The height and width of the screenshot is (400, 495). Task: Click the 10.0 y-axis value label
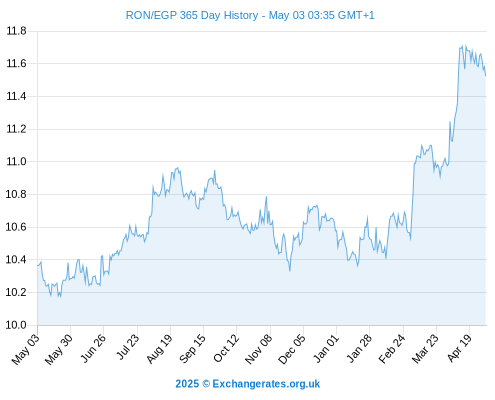pos(16,325)
